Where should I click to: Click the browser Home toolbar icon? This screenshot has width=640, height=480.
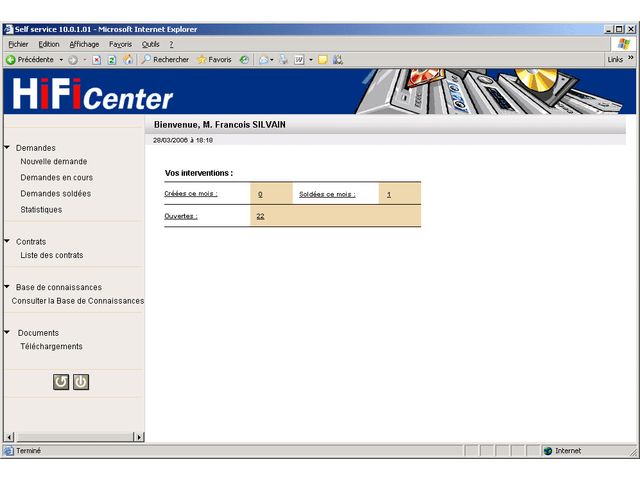(x=128, y=60)
